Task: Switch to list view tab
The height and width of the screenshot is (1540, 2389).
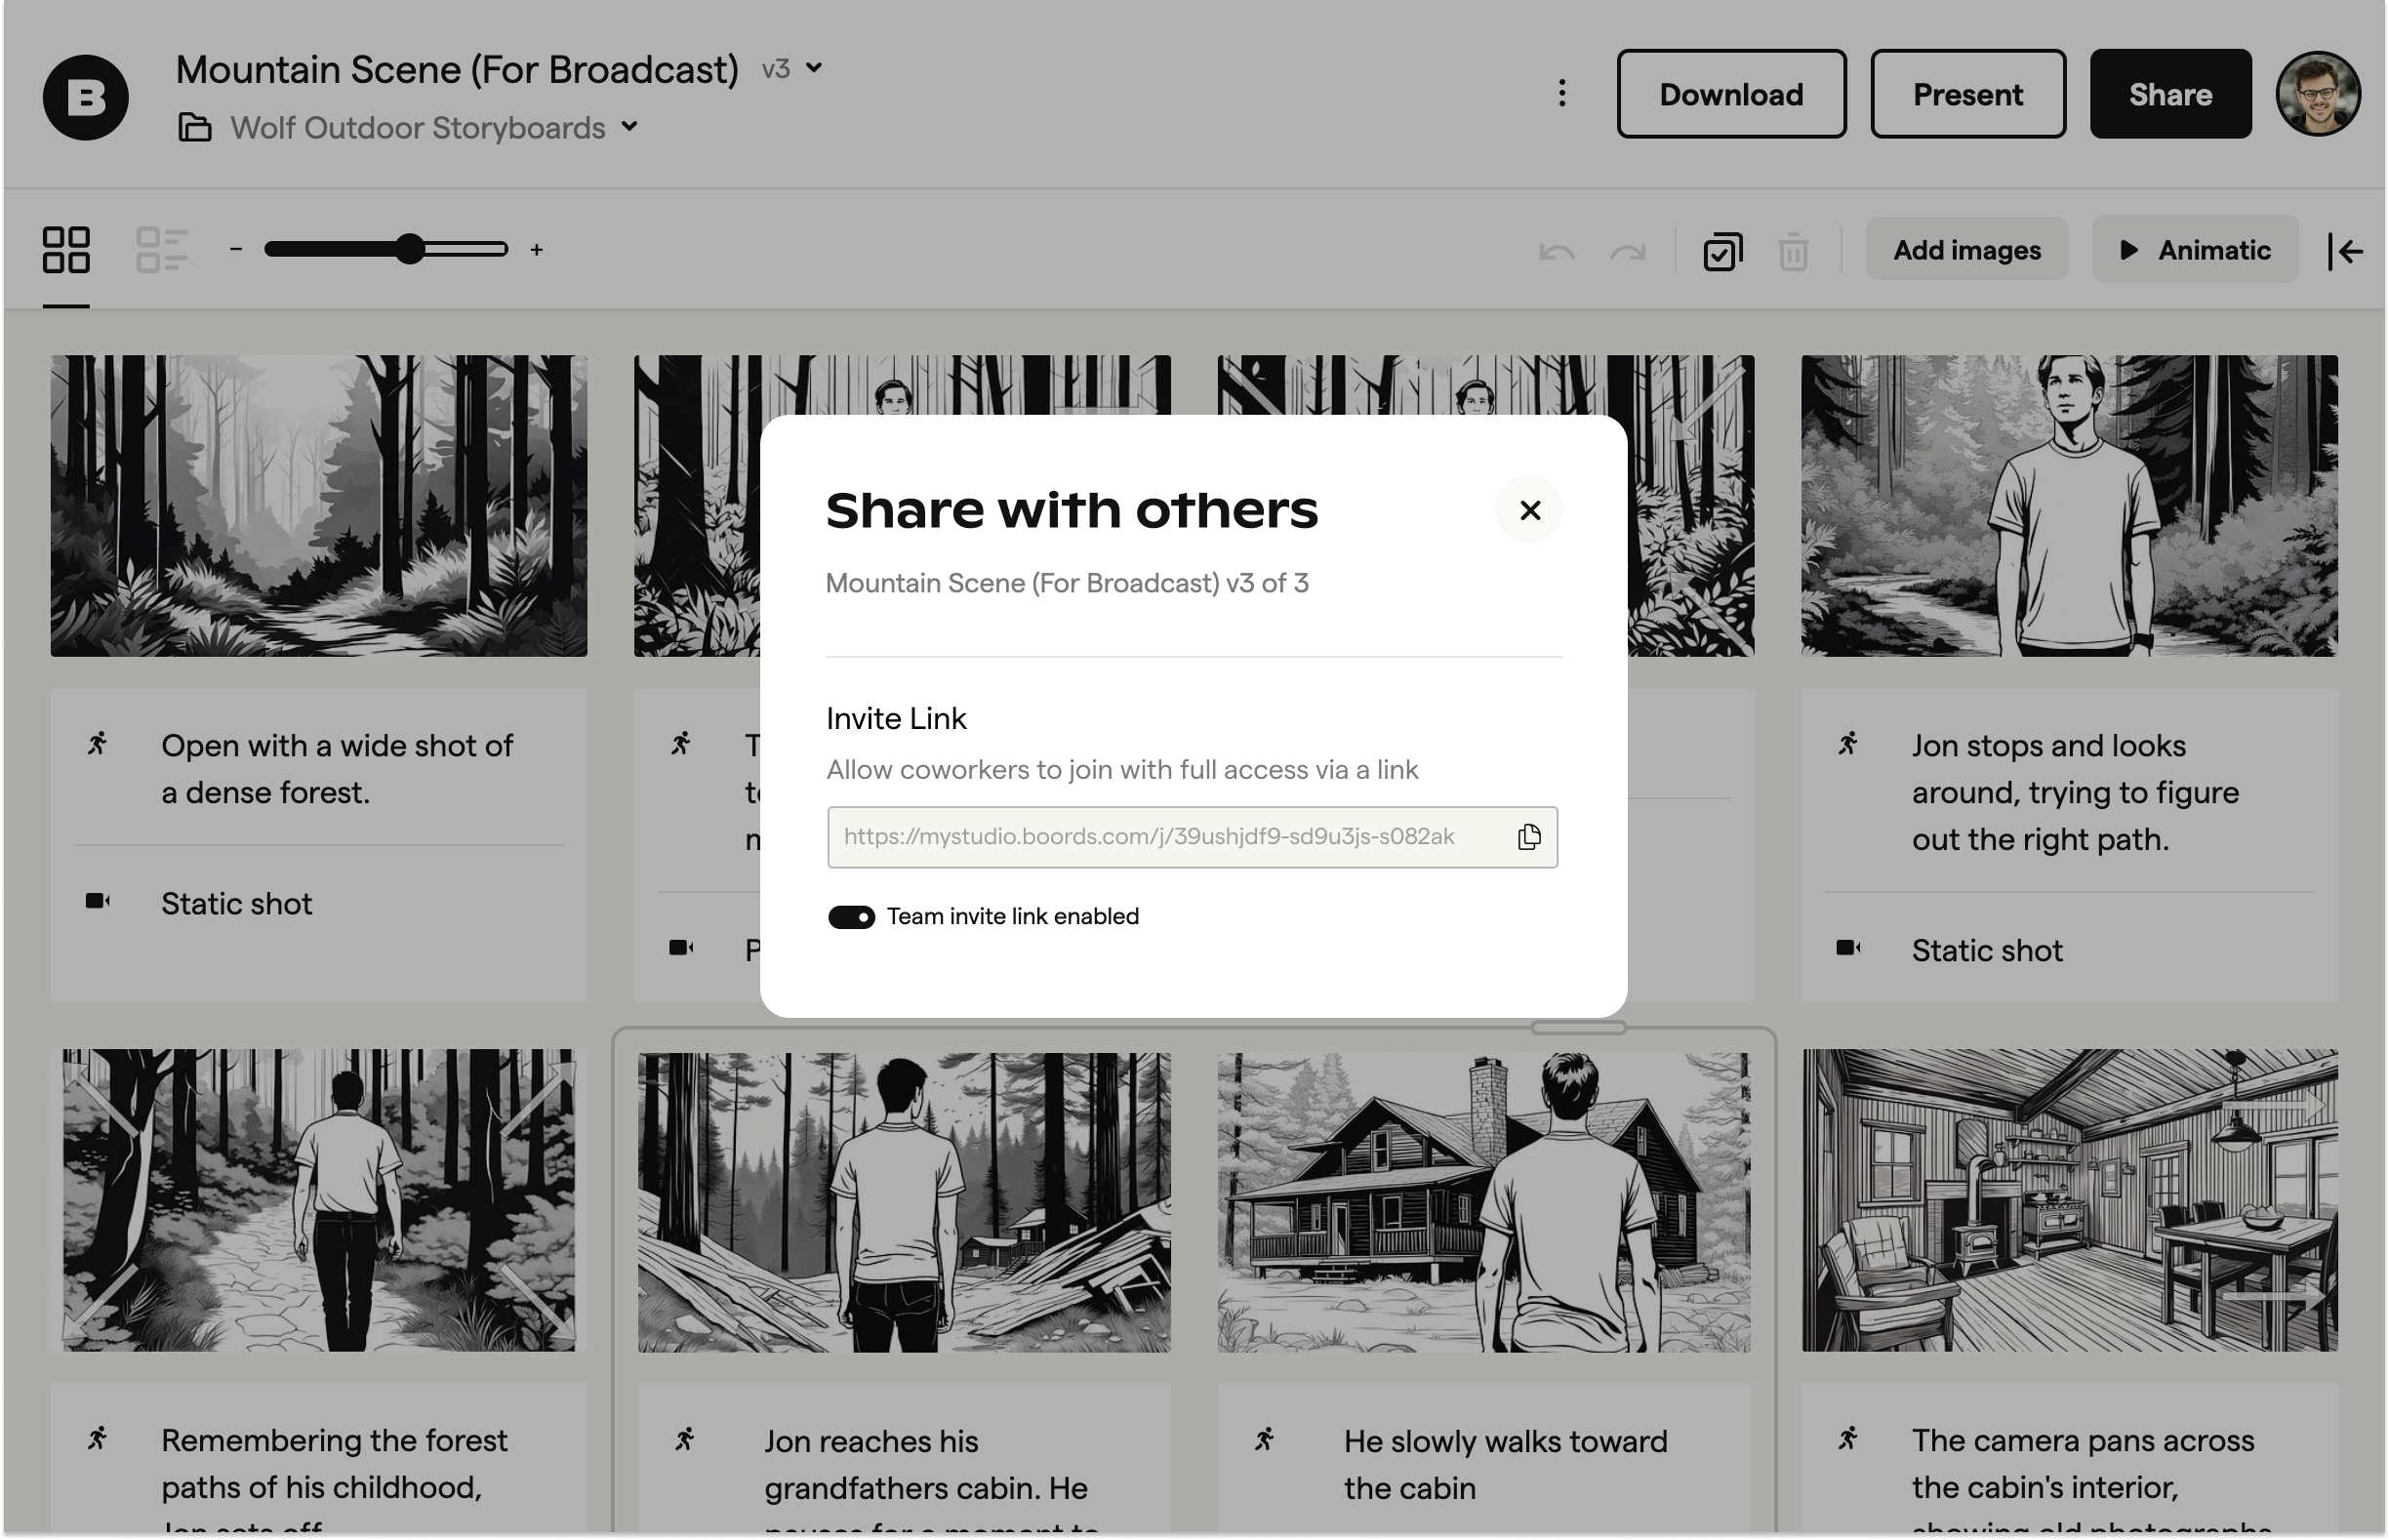Action: coord(161,250)
